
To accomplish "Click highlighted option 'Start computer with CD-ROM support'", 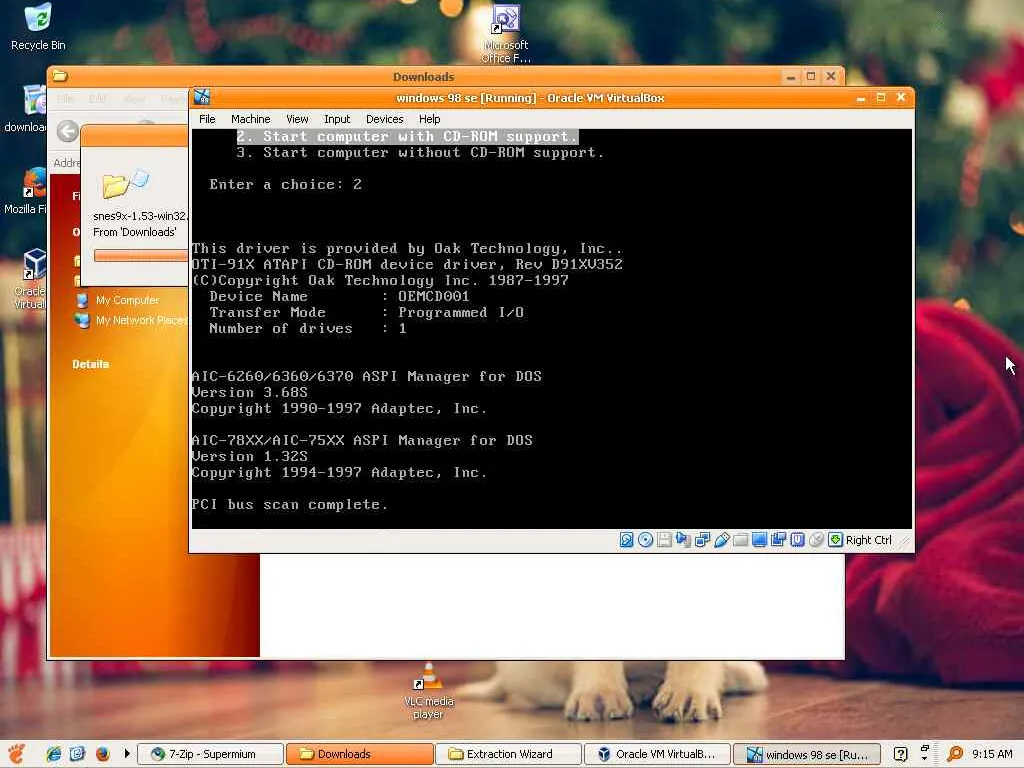I will (408, 136).
